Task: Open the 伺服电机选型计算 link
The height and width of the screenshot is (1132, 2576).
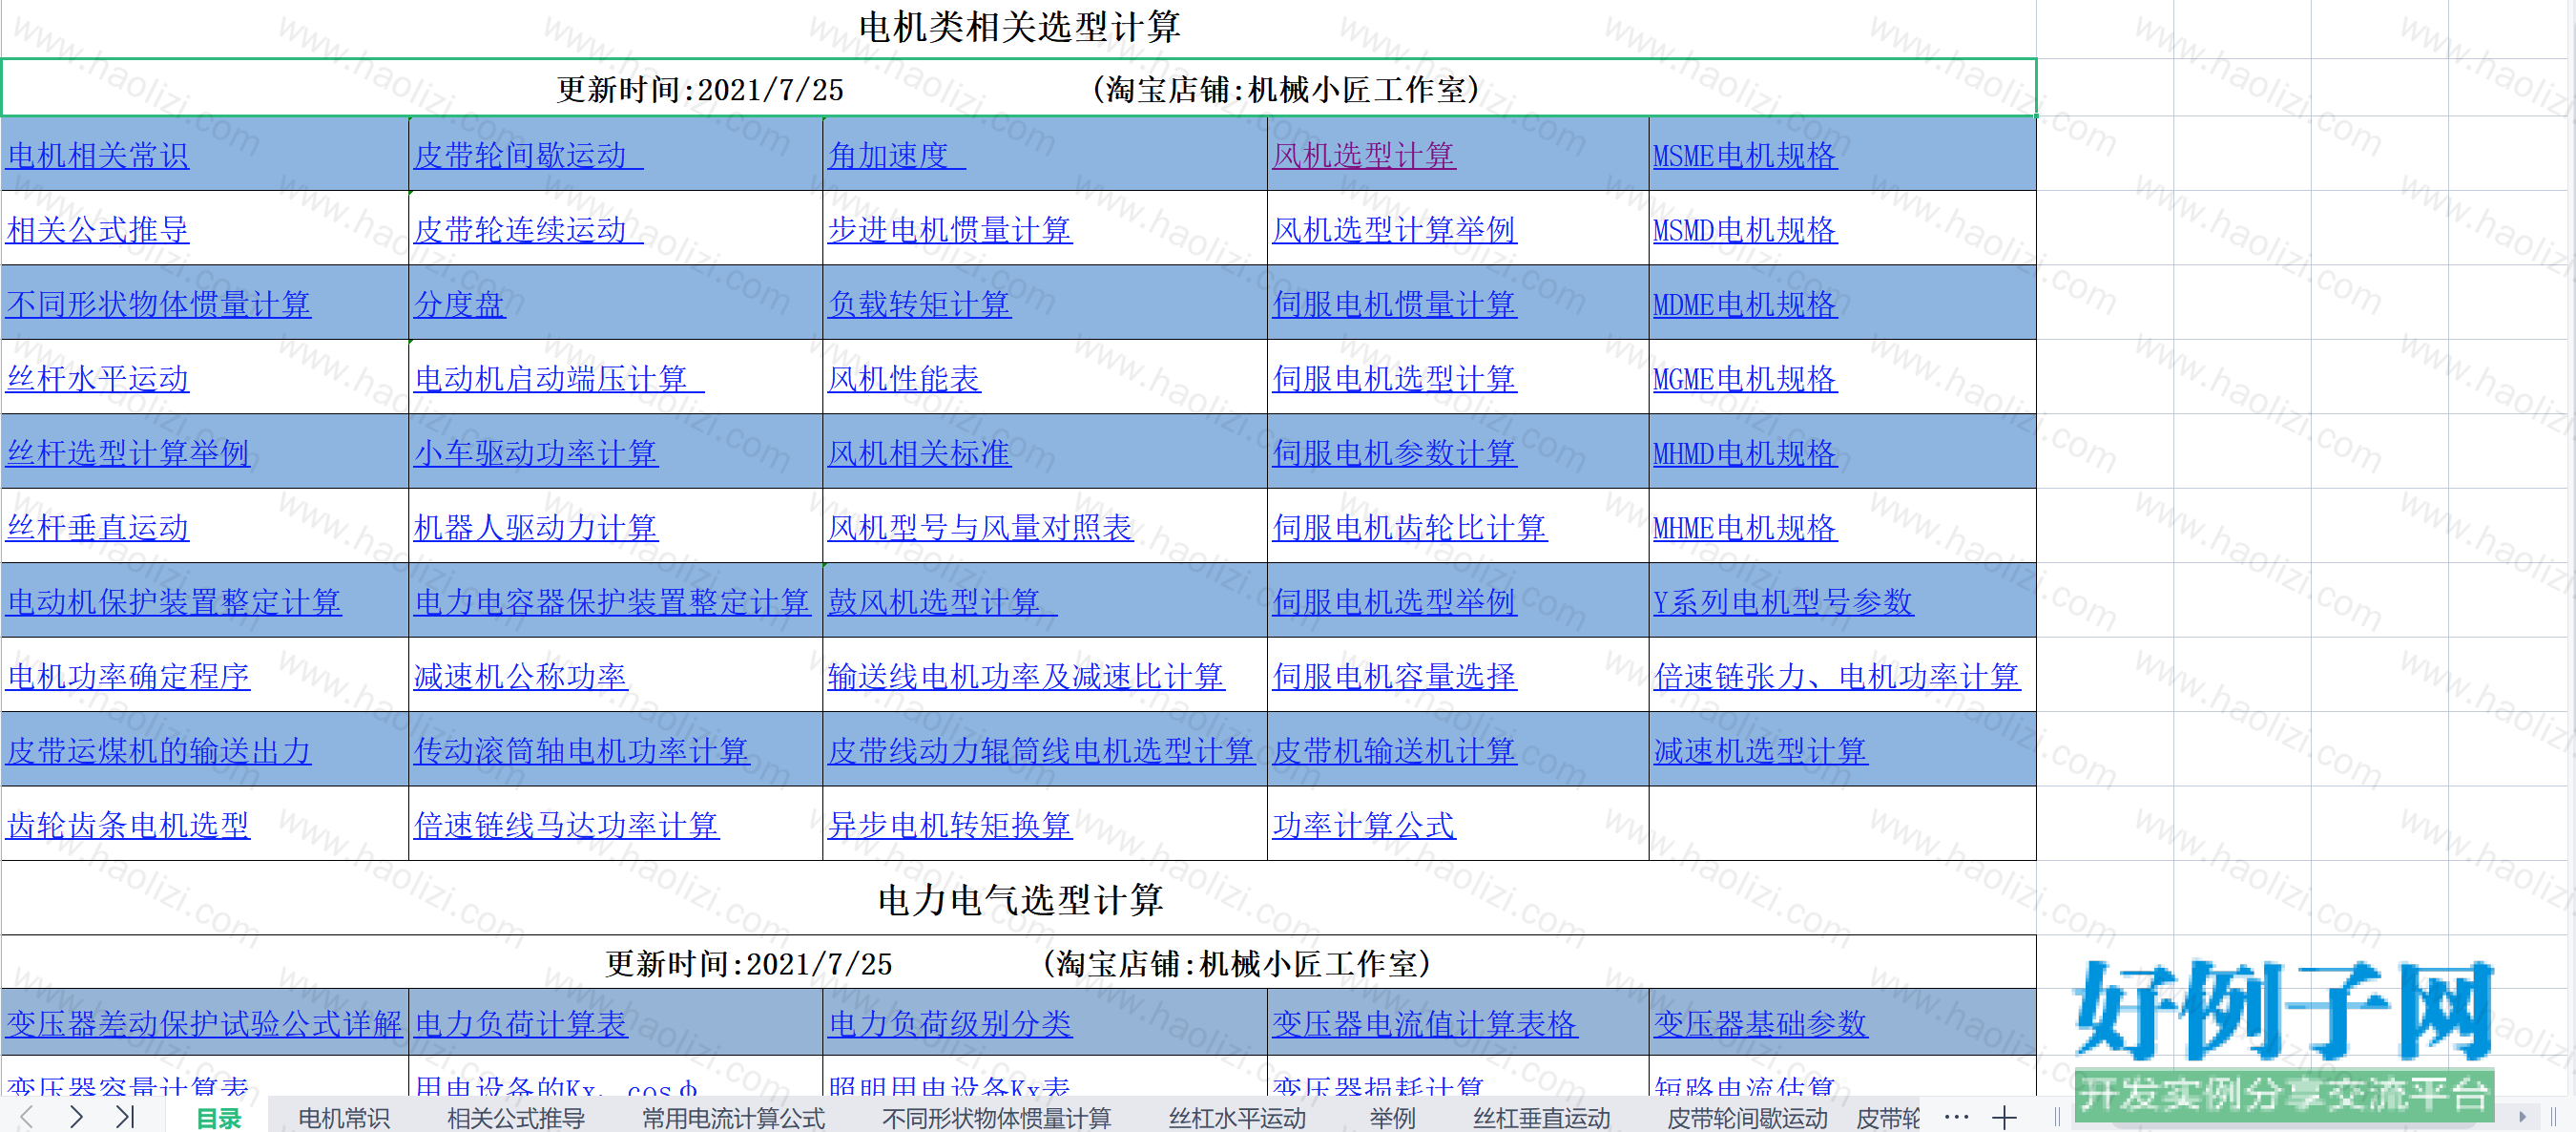Action: [1395, 379]
